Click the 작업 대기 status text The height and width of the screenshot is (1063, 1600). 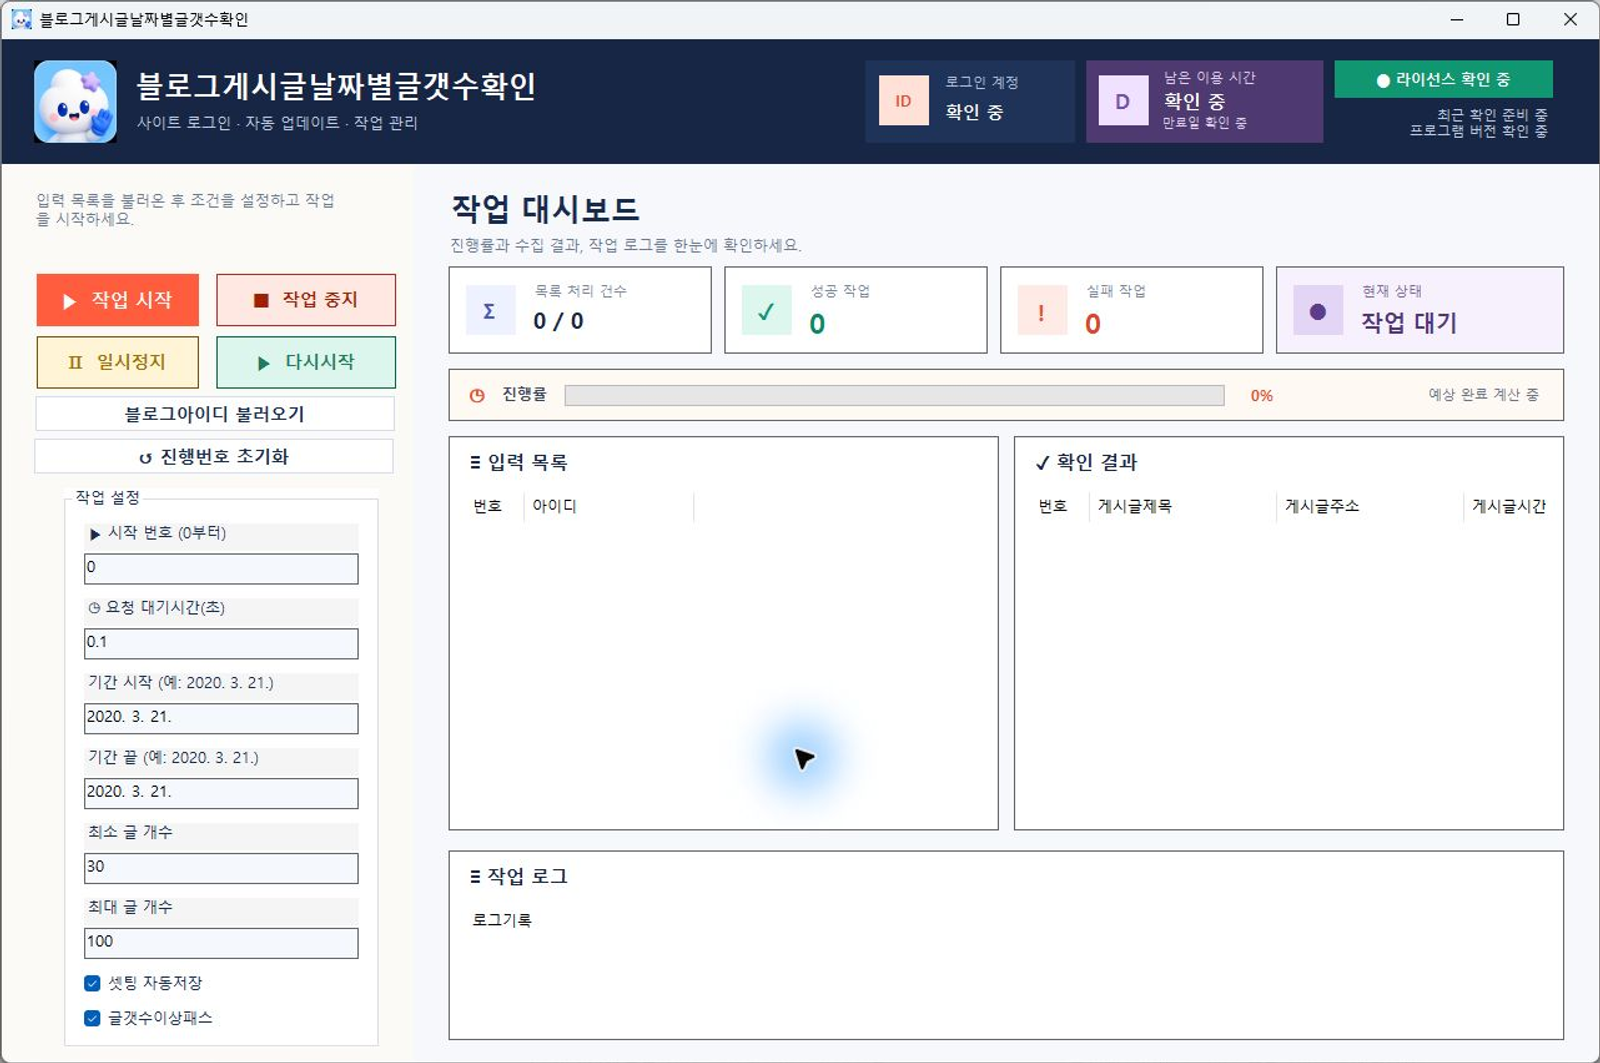click(x=1409, y=322)
